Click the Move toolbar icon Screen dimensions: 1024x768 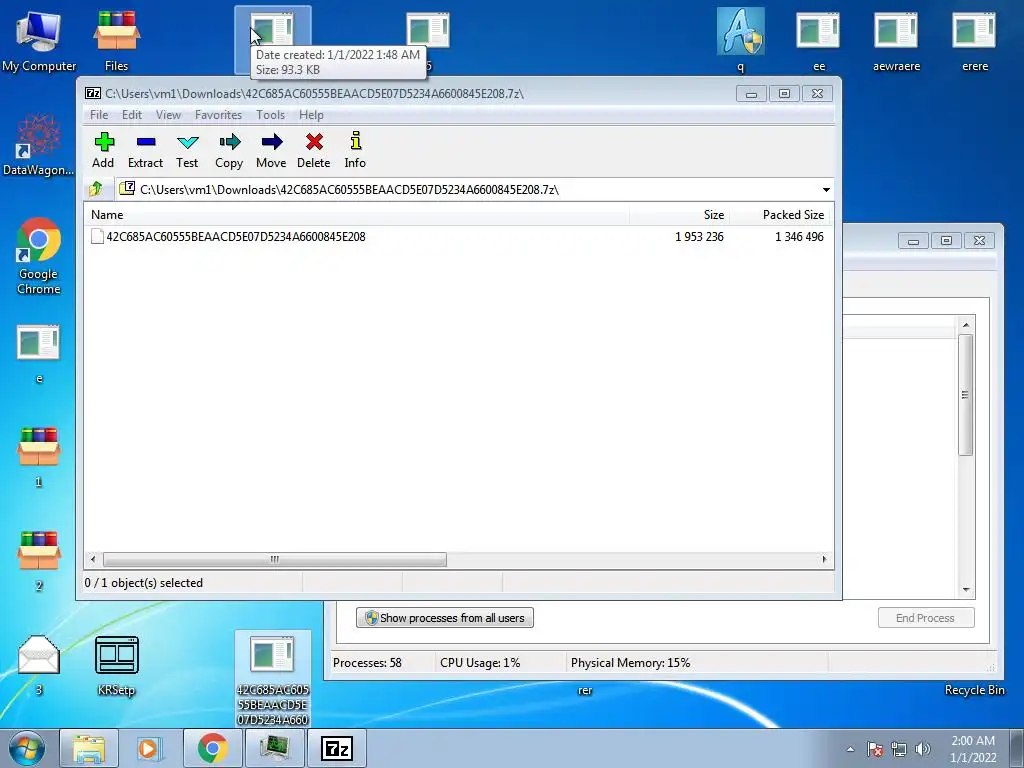[271, 150]
